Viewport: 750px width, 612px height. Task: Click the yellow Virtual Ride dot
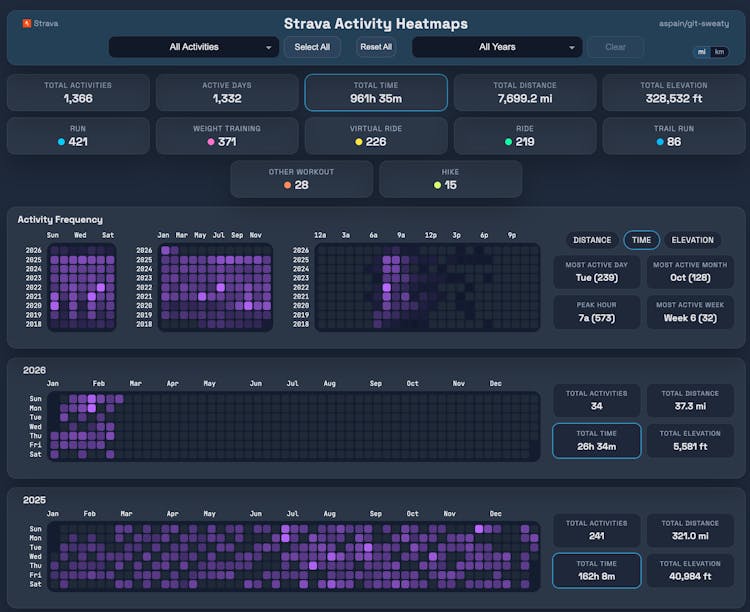[x=359, y=142]
